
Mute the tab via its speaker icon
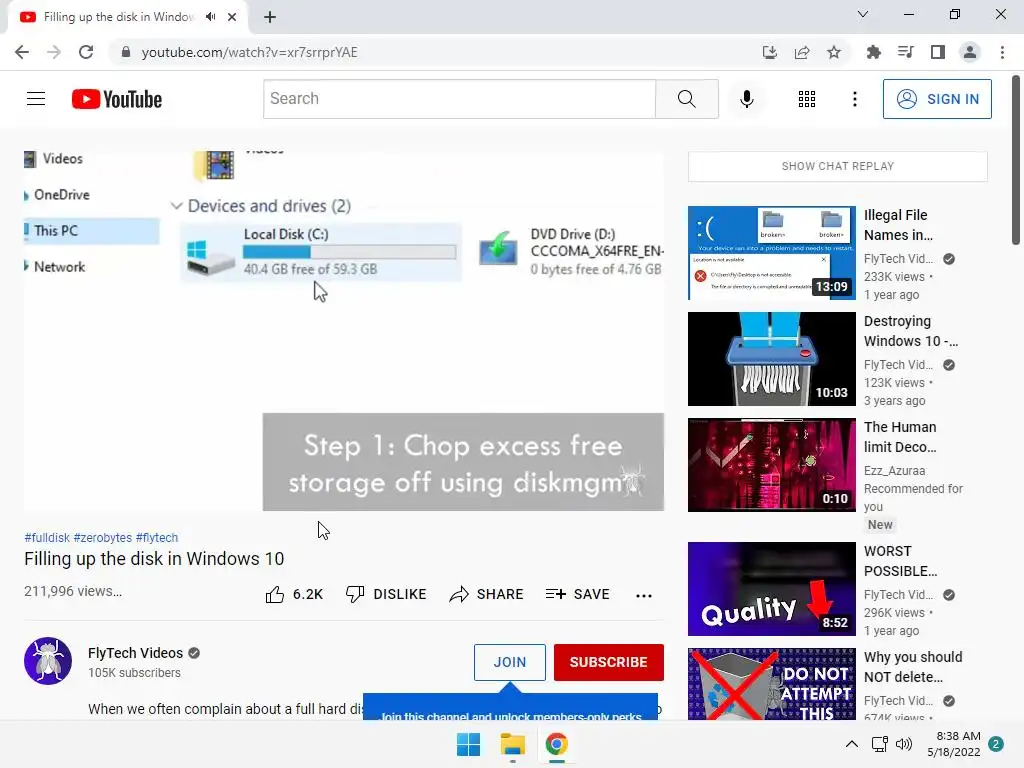point(210,17)
